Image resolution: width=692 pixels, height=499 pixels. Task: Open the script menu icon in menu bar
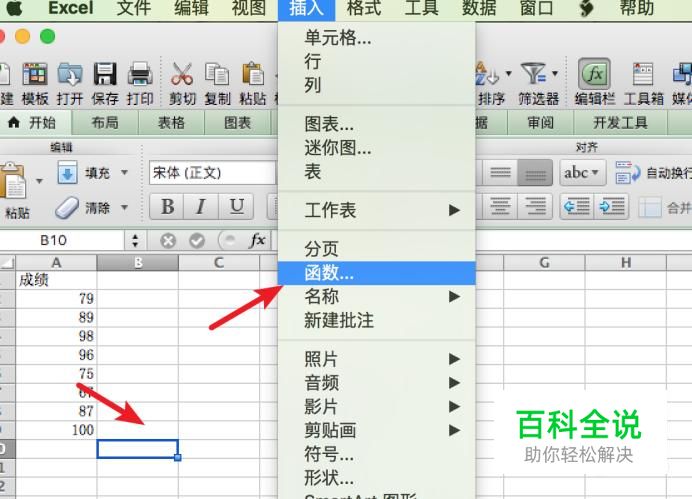point(586,8)
